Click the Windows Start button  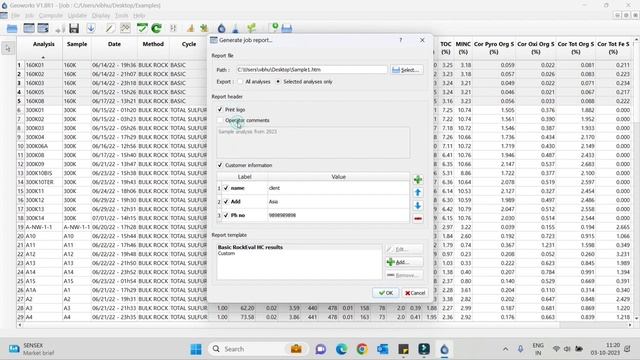point(196,349)
